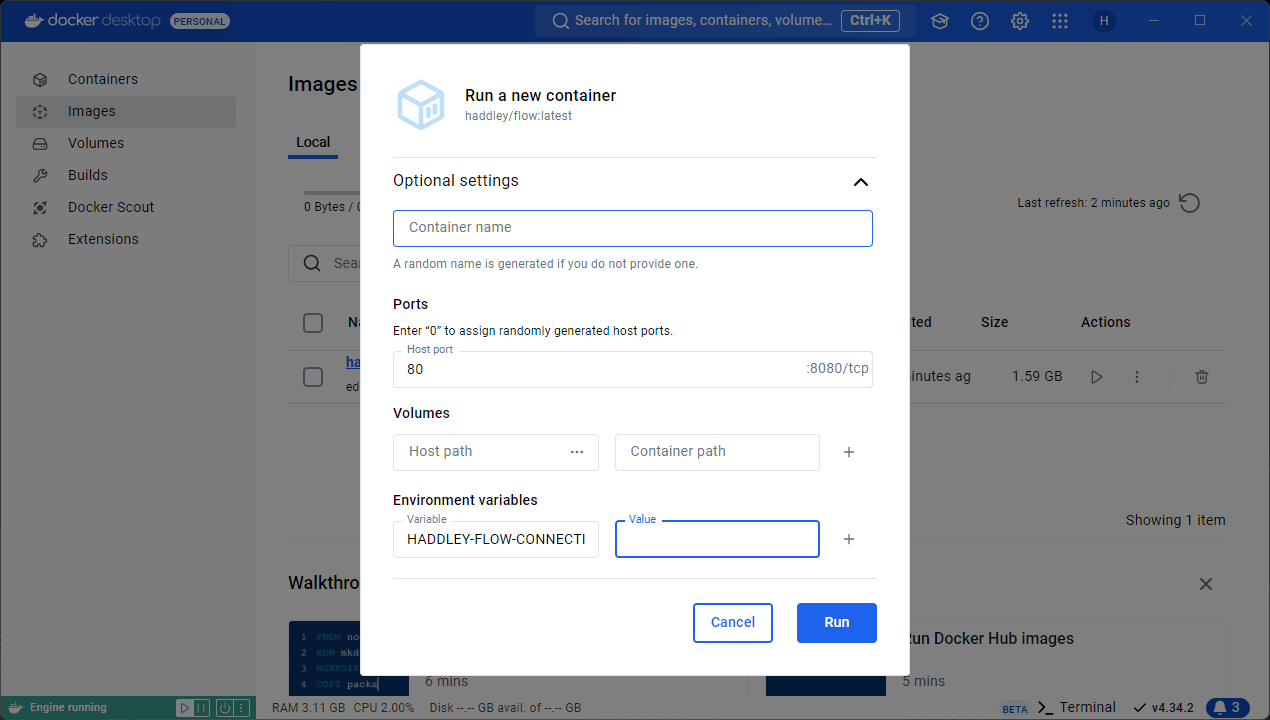Select the haddley/flow image row checkbox
The height and width of the screenshot is (720, 1270).
click(x=313, y=377)
